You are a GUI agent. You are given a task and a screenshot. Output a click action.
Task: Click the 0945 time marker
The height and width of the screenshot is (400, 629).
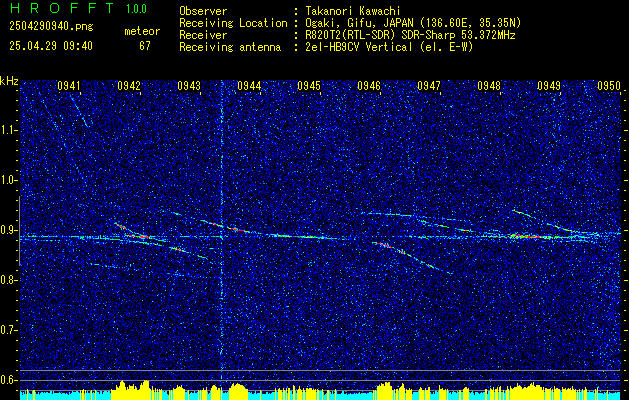tap(309, 86)
